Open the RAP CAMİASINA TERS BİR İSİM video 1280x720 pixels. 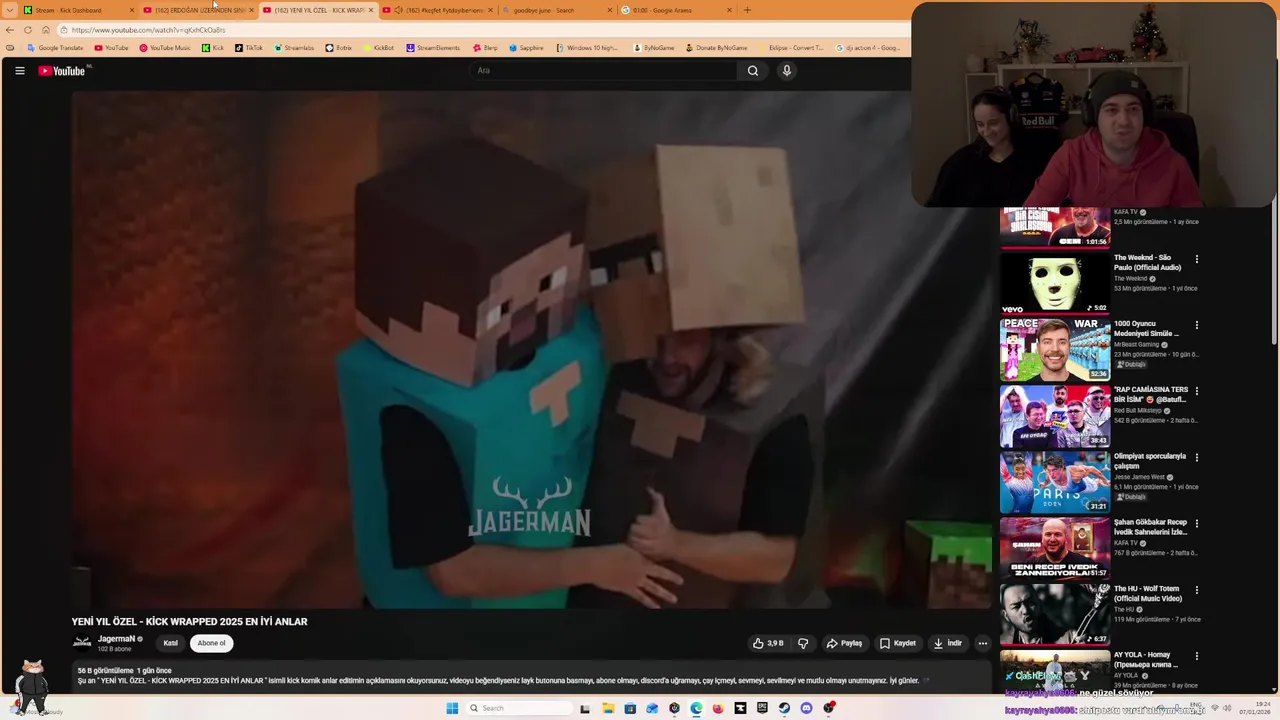1055,416
